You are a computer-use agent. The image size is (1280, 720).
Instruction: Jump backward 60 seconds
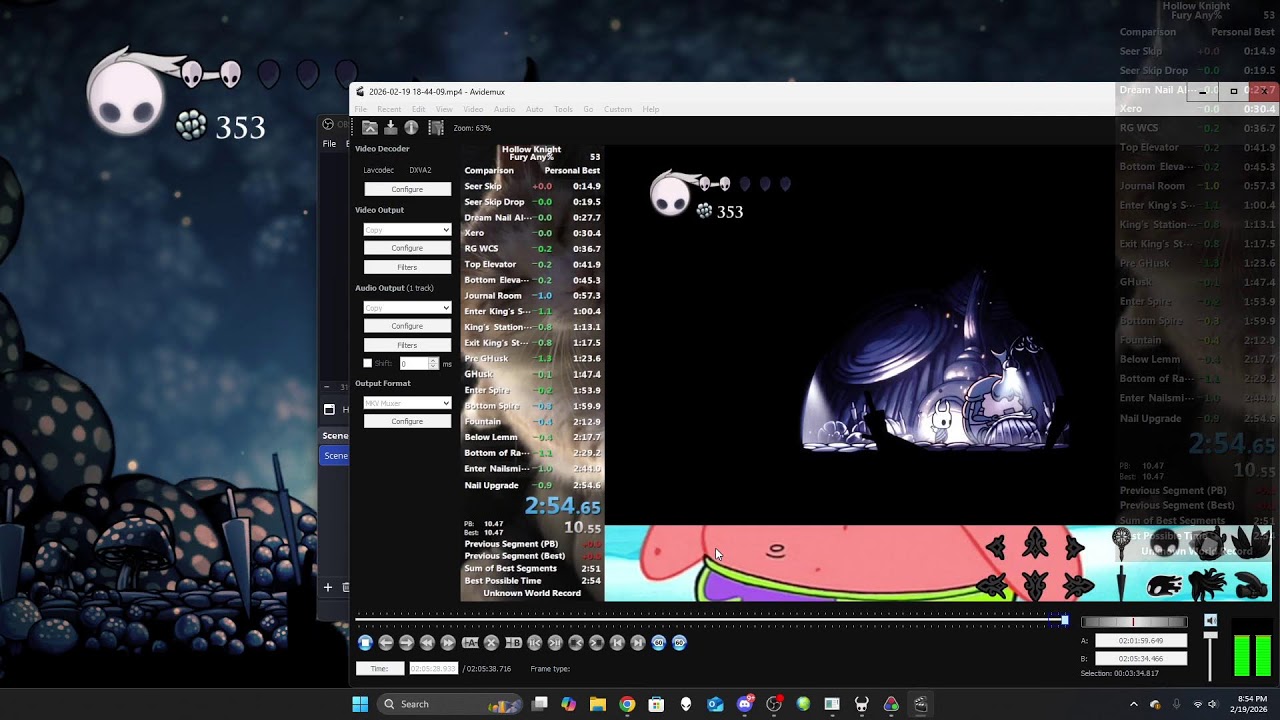[x=658, y=643]
